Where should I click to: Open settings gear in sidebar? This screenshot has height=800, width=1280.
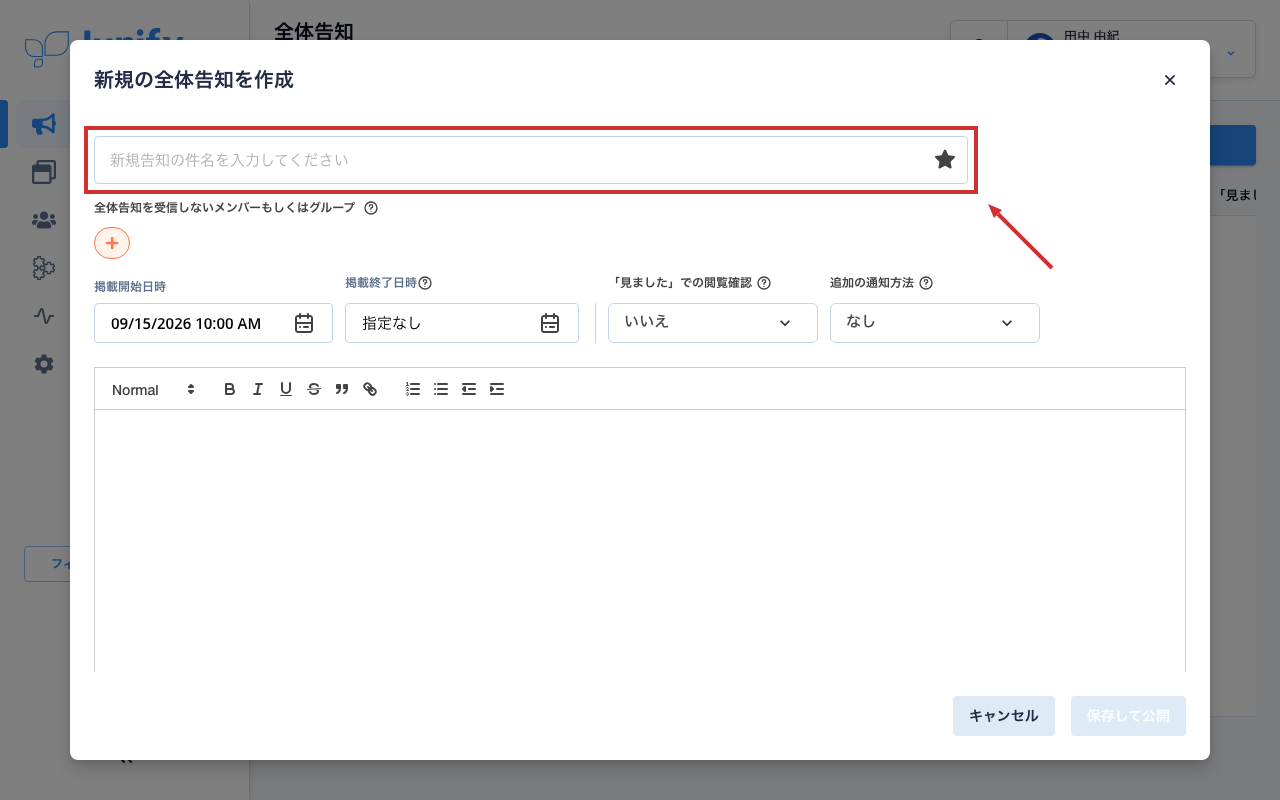pos(44,364)
